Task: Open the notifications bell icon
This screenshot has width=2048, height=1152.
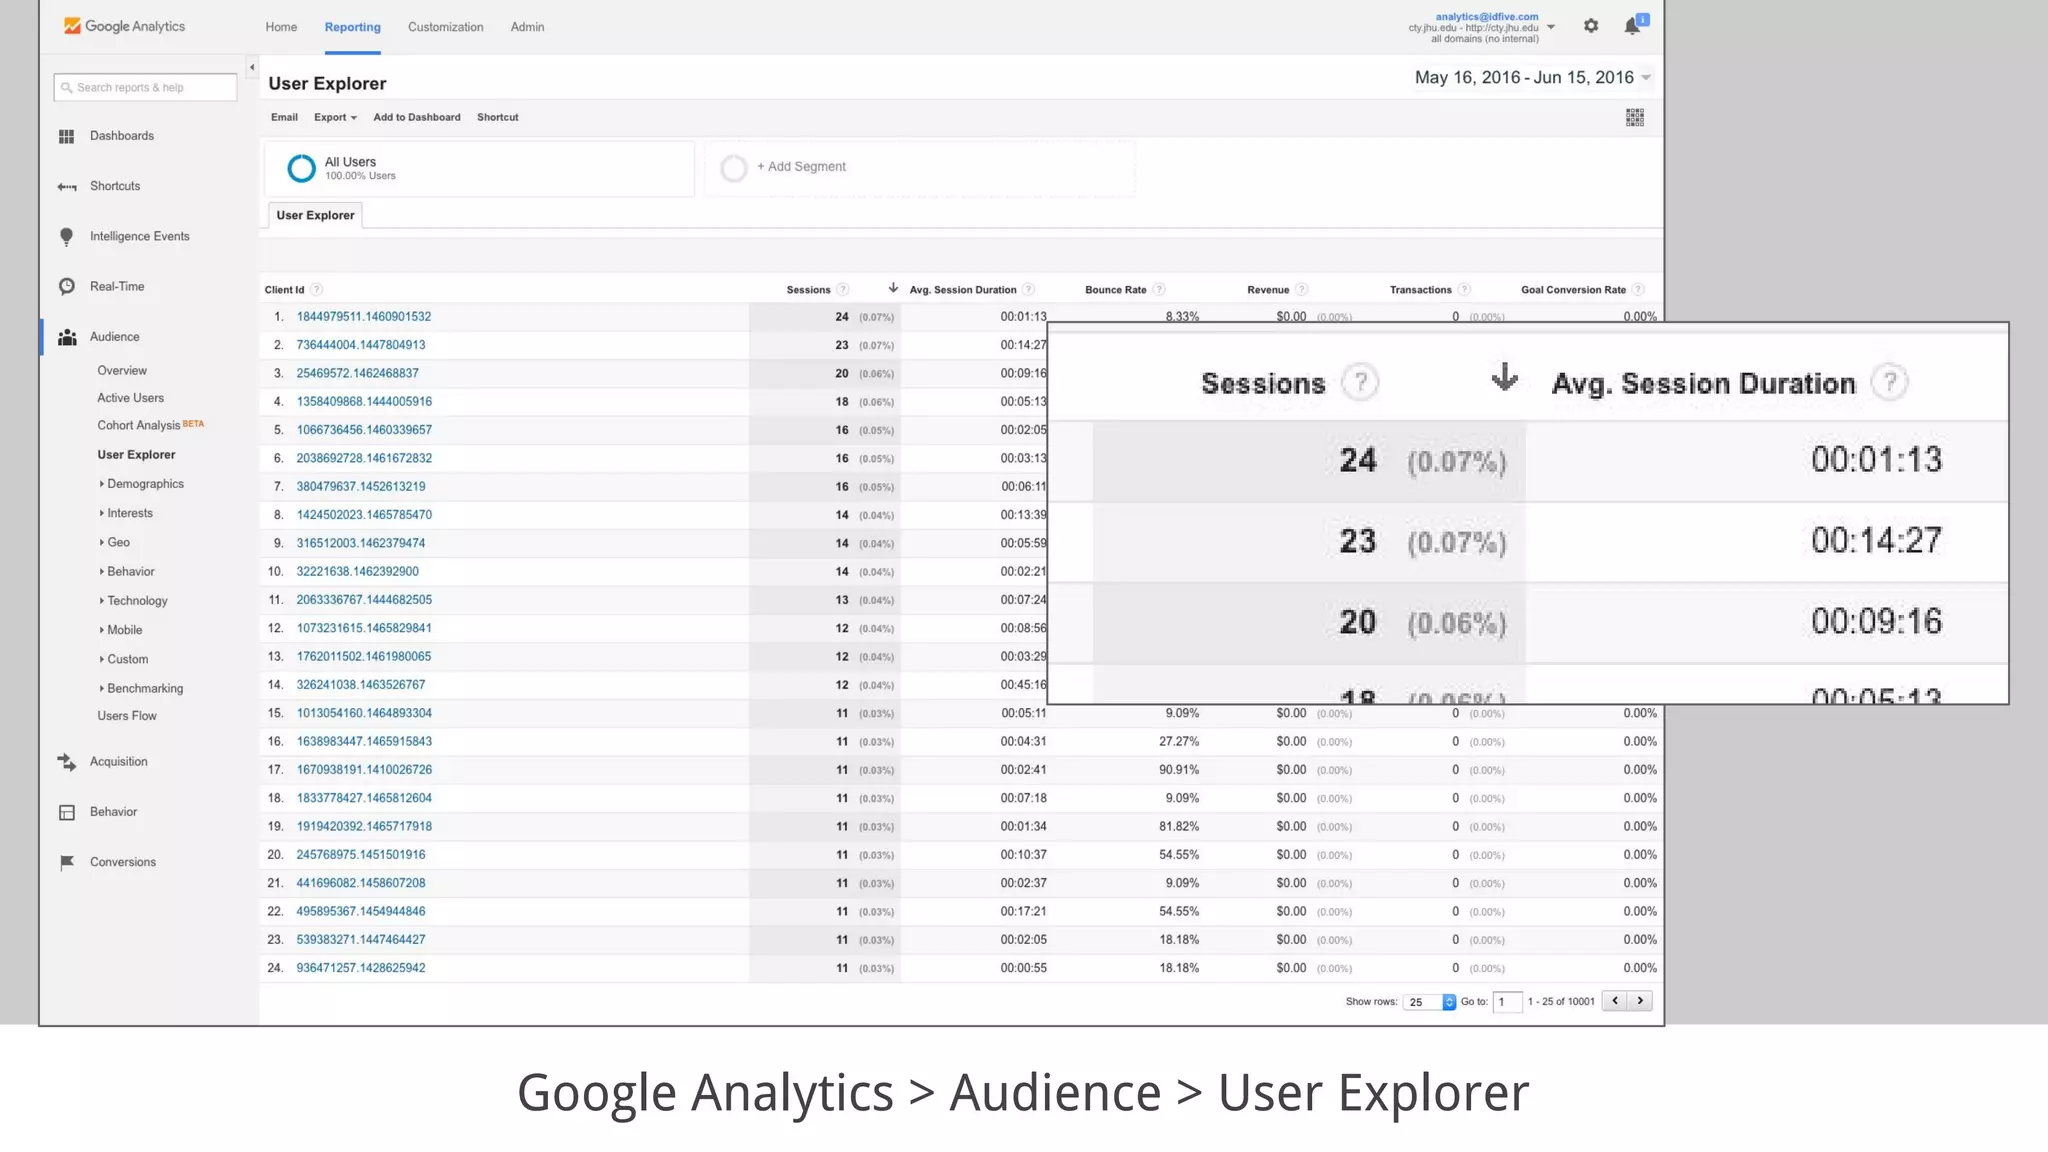Action: click(1633, 26)
